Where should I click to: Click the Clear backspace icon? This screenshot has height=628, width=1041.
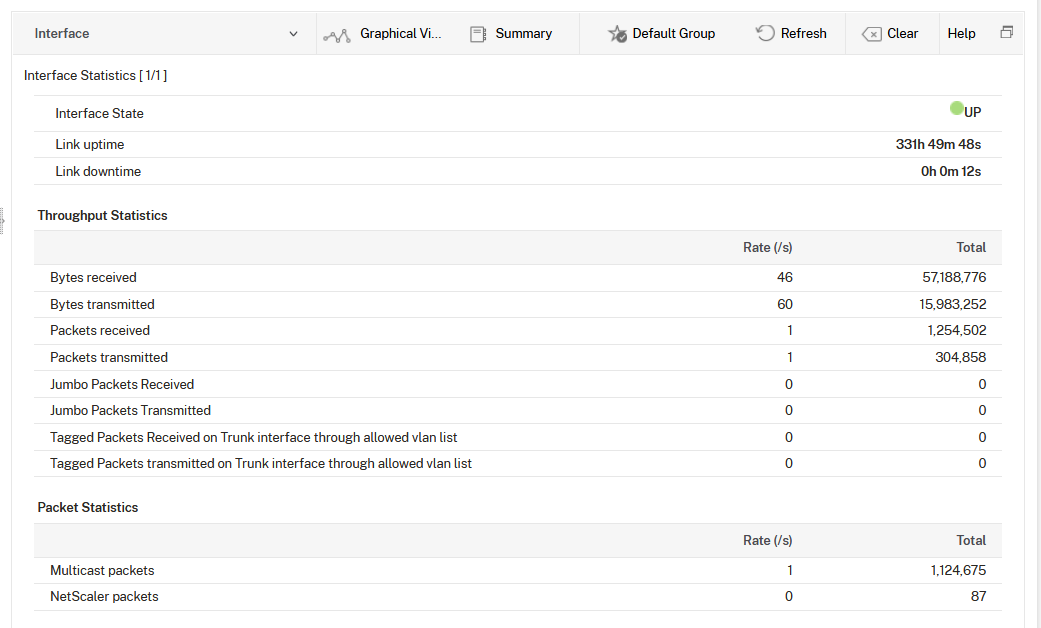click(871, 34)
